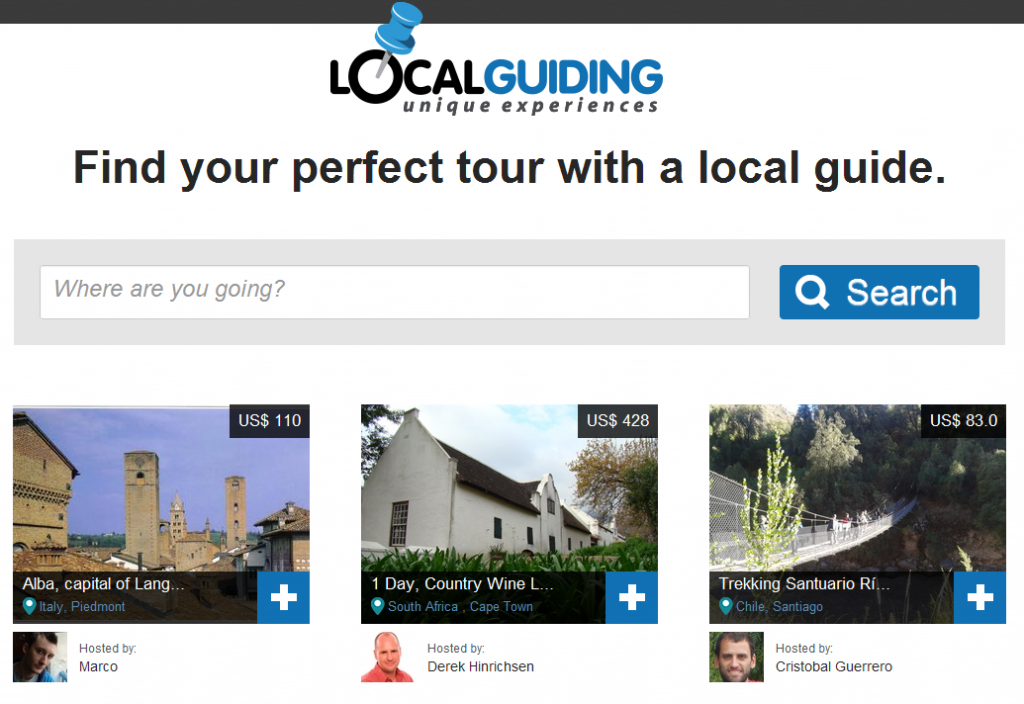Open the 1 Day, Country Wine tour title

(462, 583)
